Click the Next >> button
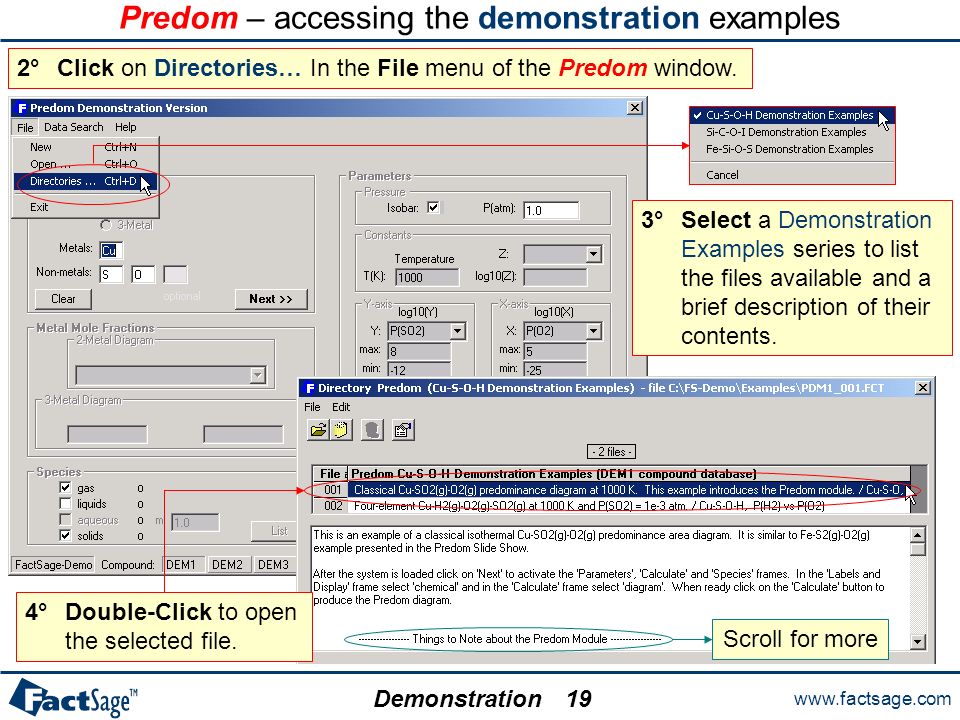This screenshot has width=960, height=720. tap(271, 299)
